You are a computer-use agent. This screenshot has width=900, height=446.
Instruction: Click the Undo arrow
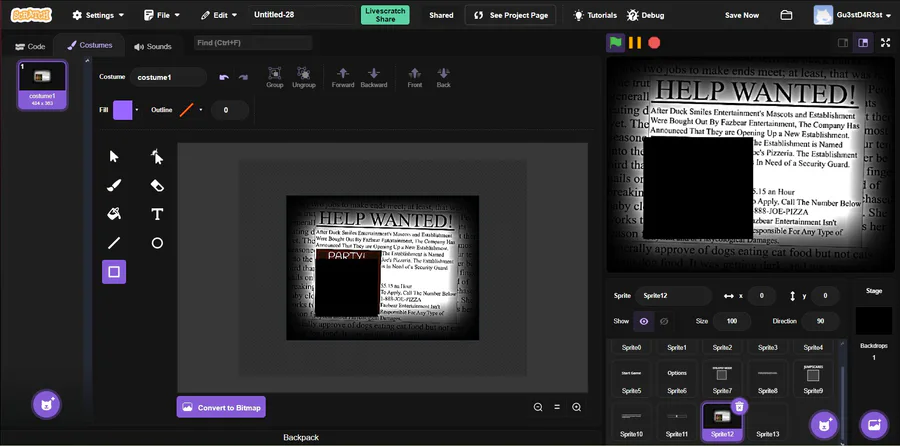(224, 77)
